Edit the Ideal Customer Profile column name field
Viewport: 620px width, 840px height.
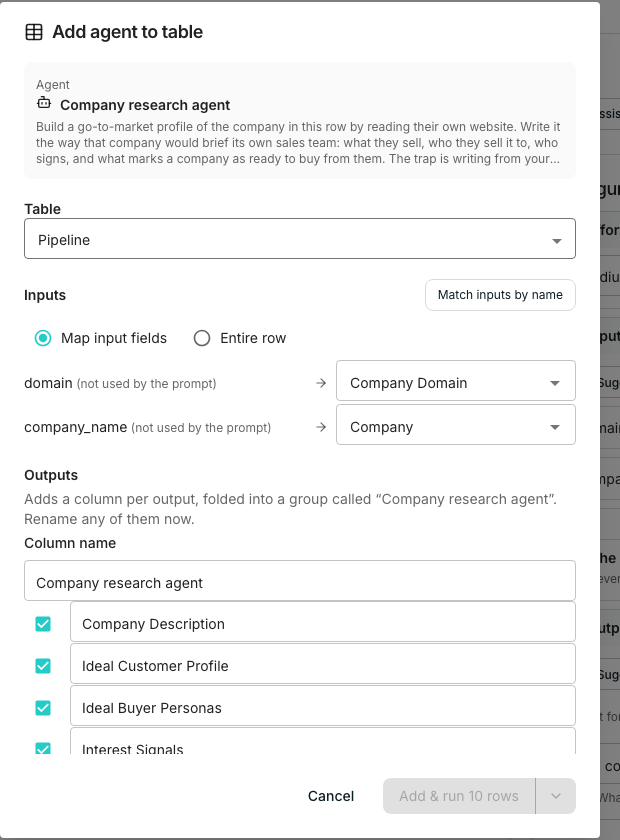pos(323,664)
